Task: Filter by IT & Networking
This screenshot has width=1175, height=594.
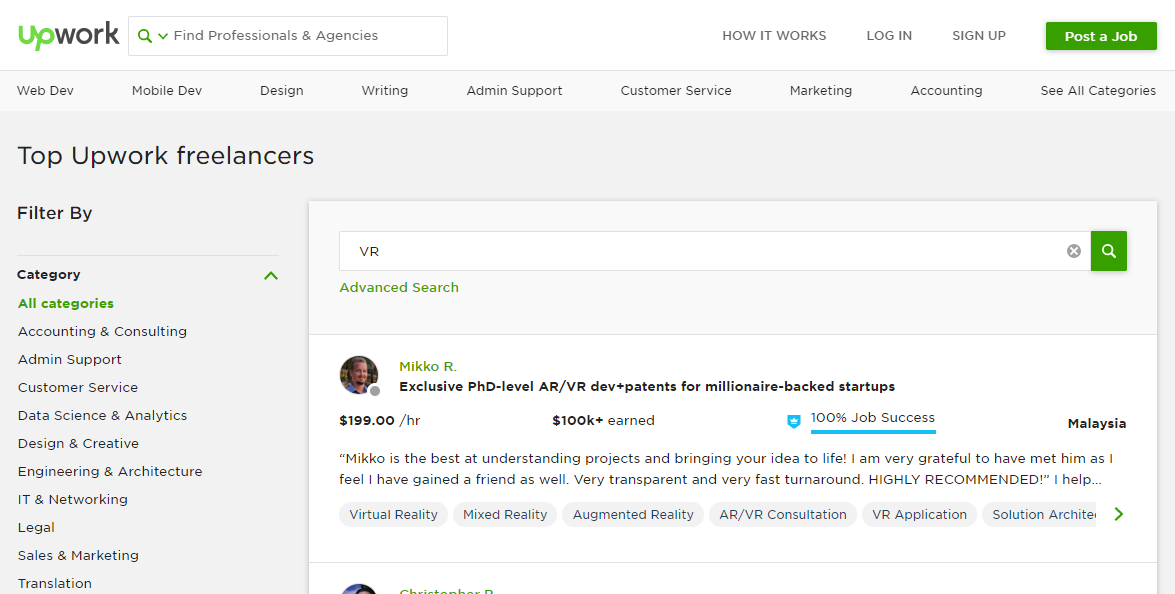Action: click(73, 500)
